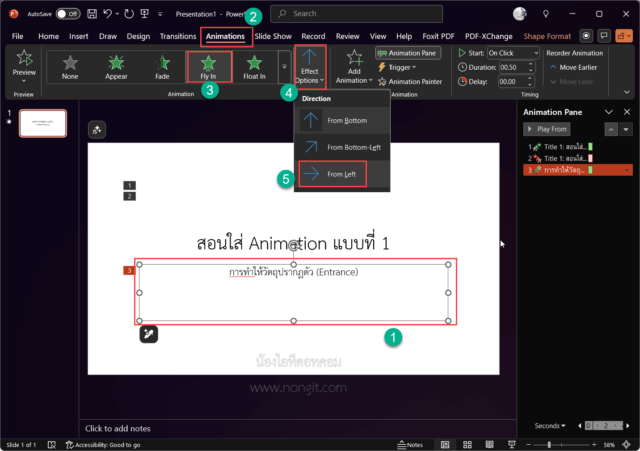Open the Start On Click combo box
The height and width of the screenshot is (451, 640).
(x=513, y=53)
